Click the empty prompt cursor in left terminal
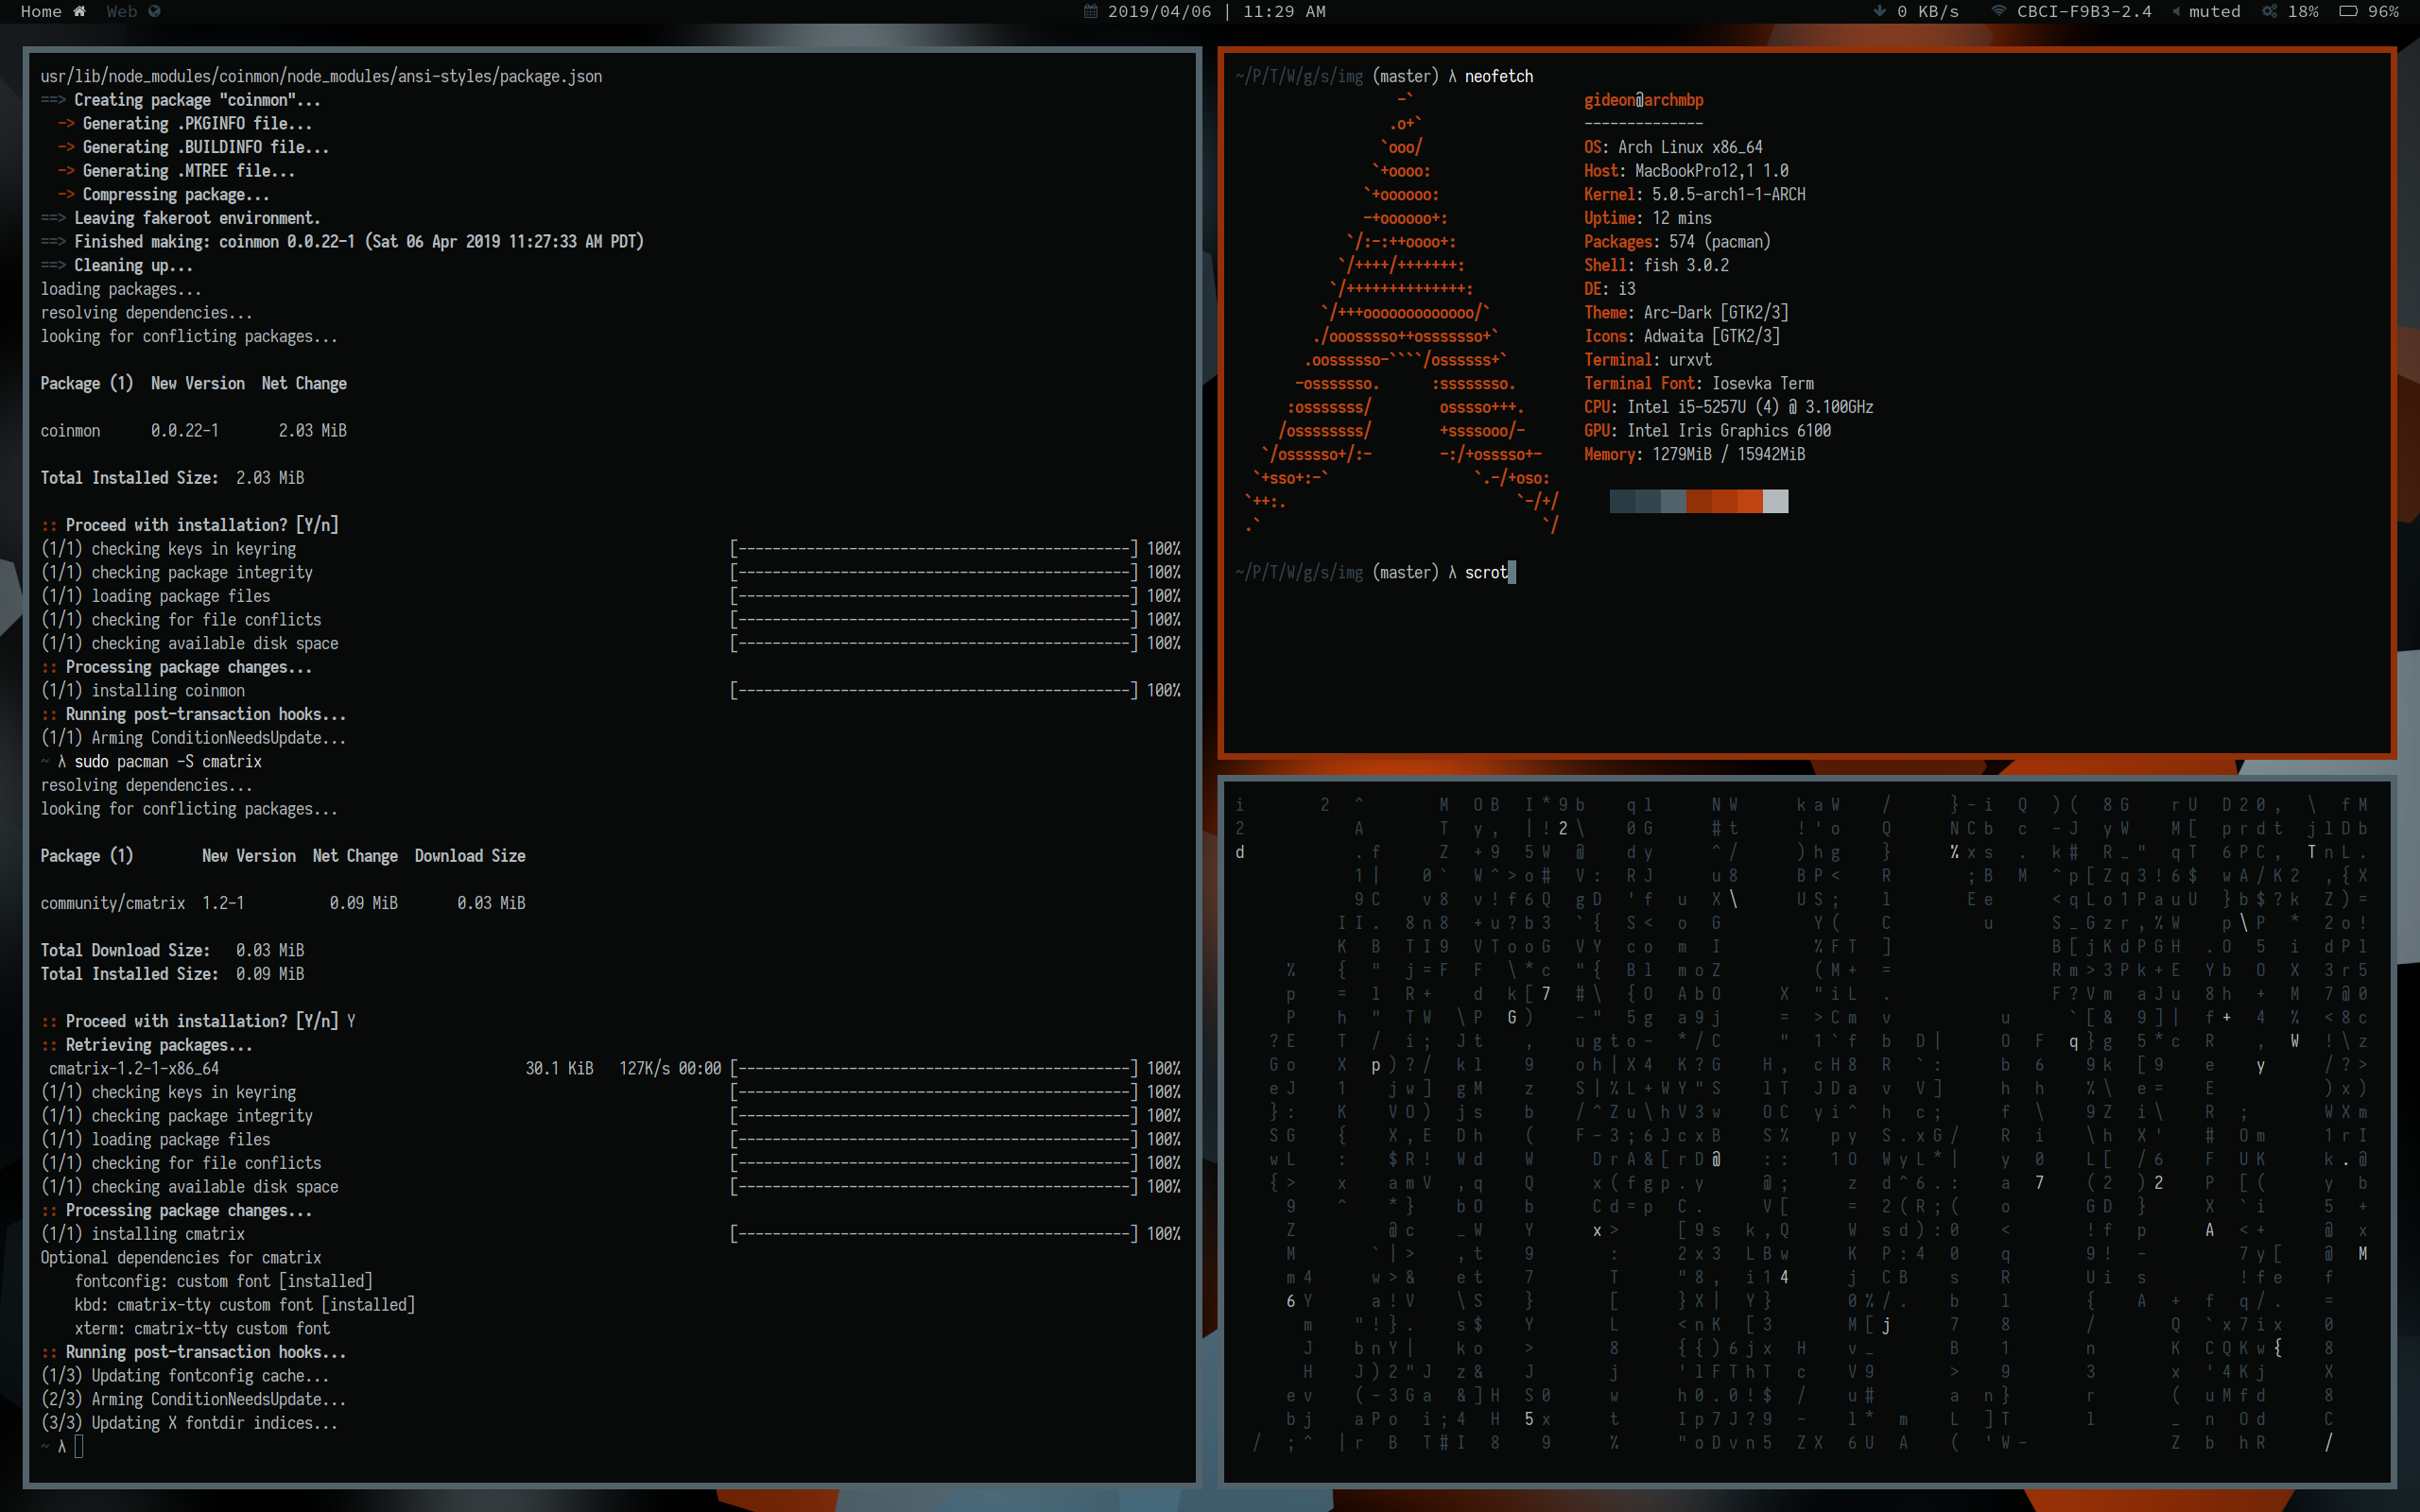Screen dimensions: 2420x1512 [79, 1446]
